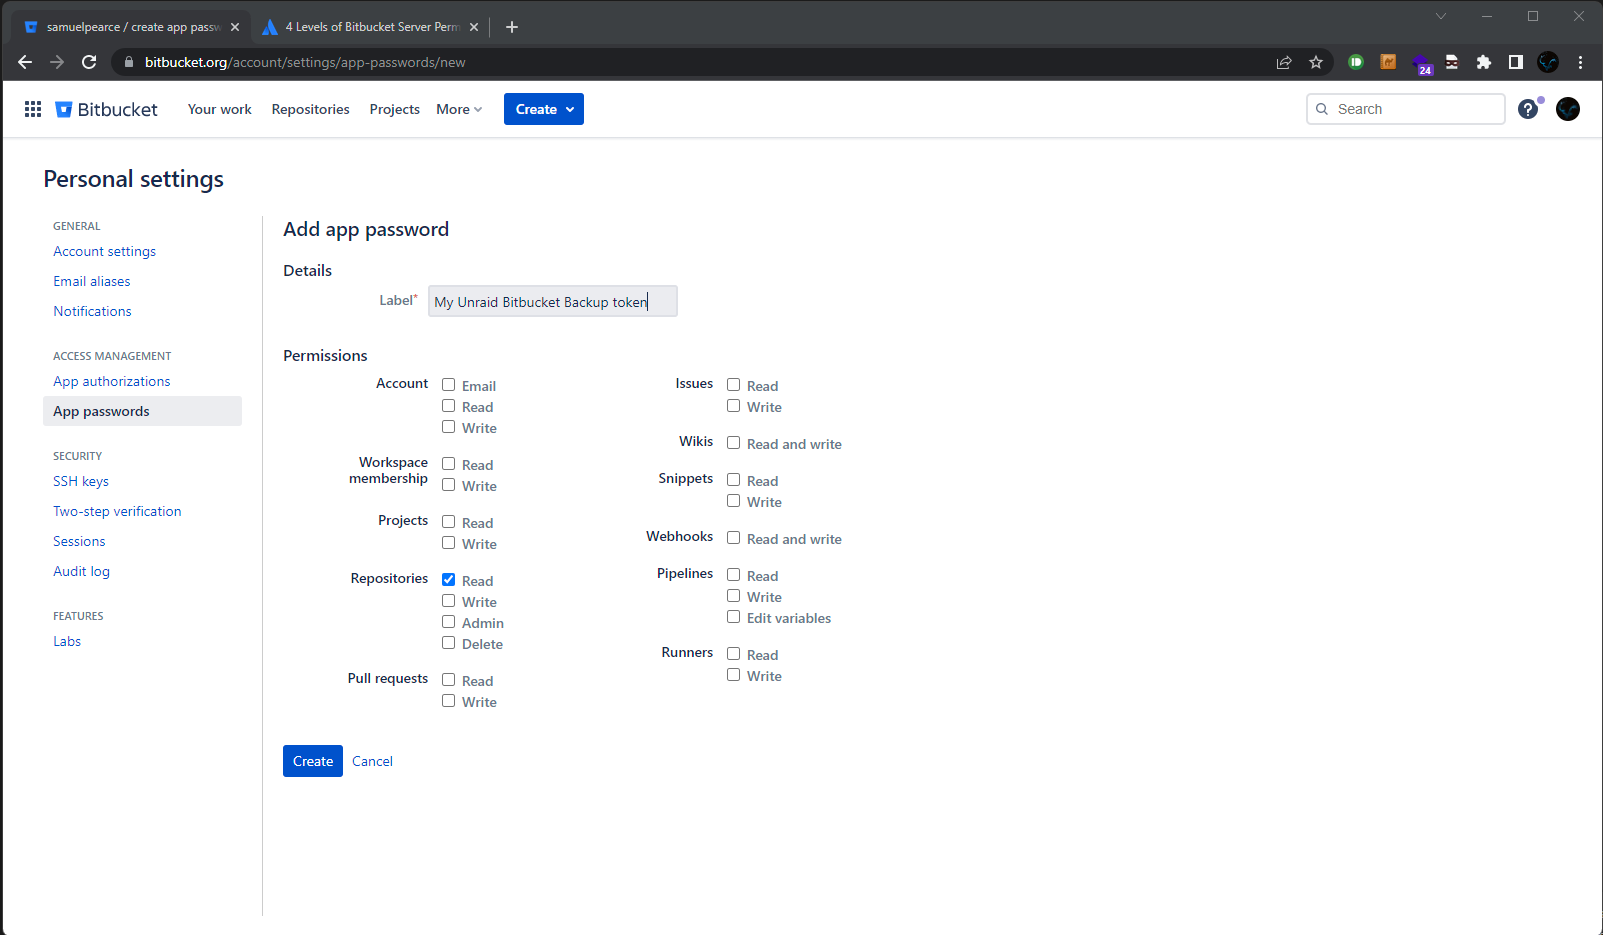The width and height of the screenshot is (1603, 935).
Task: Click the browser forward arrow
Action: click(x=57, y=62)
